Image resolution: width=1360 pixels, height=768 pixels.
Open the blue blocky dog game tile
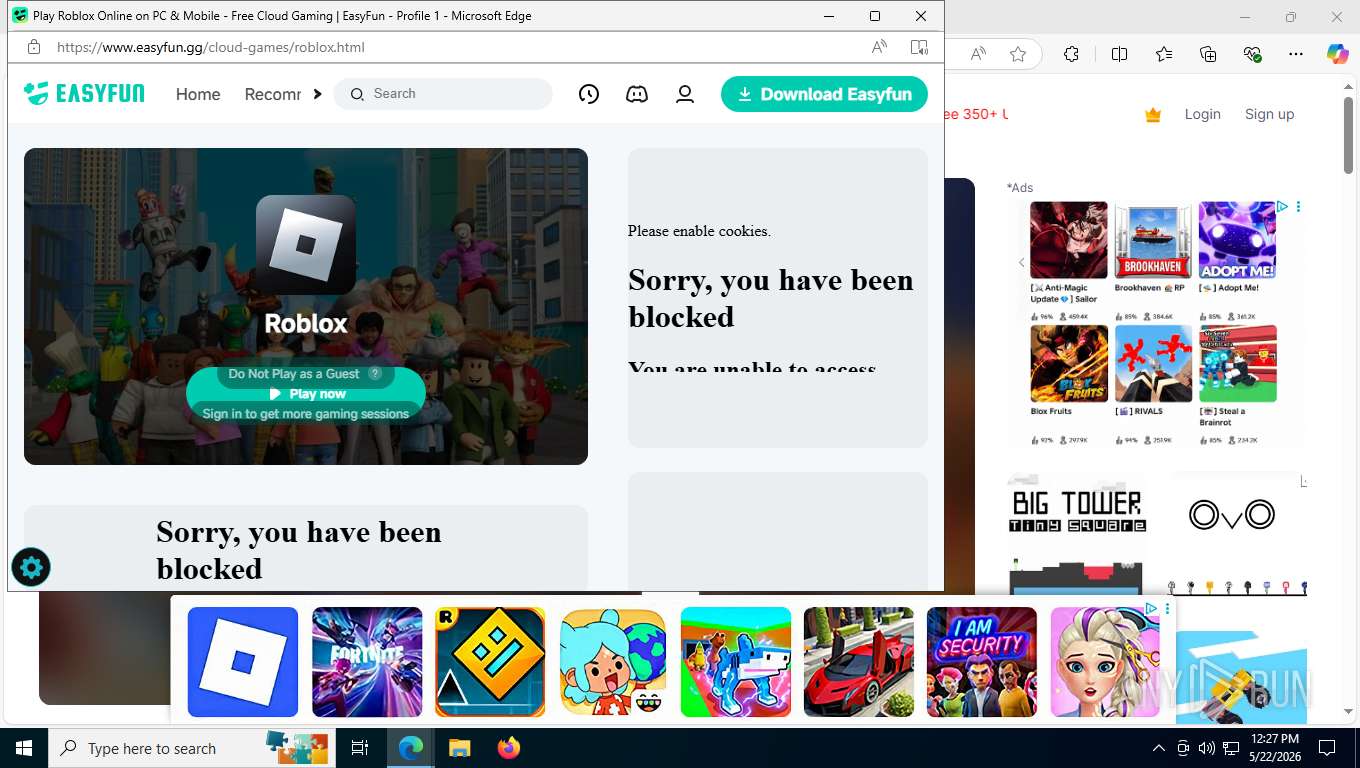click(x=736, y=662)
